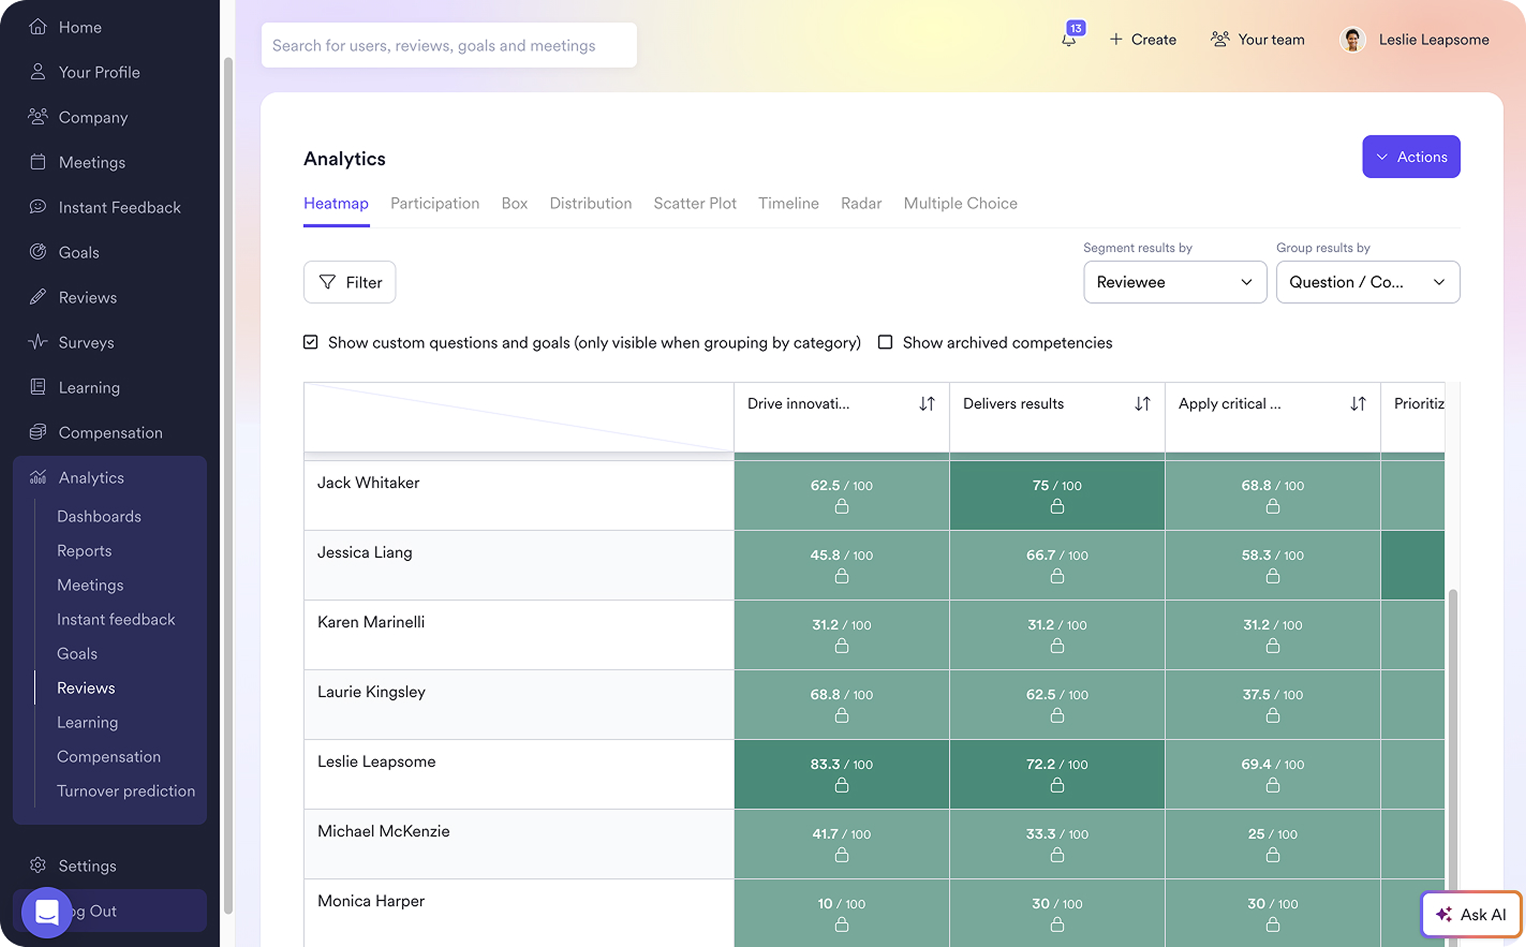Click the lock icon in Leslie Leapsome's first score
This screenshot has height=947, width=1526.
tap(842, 785)
